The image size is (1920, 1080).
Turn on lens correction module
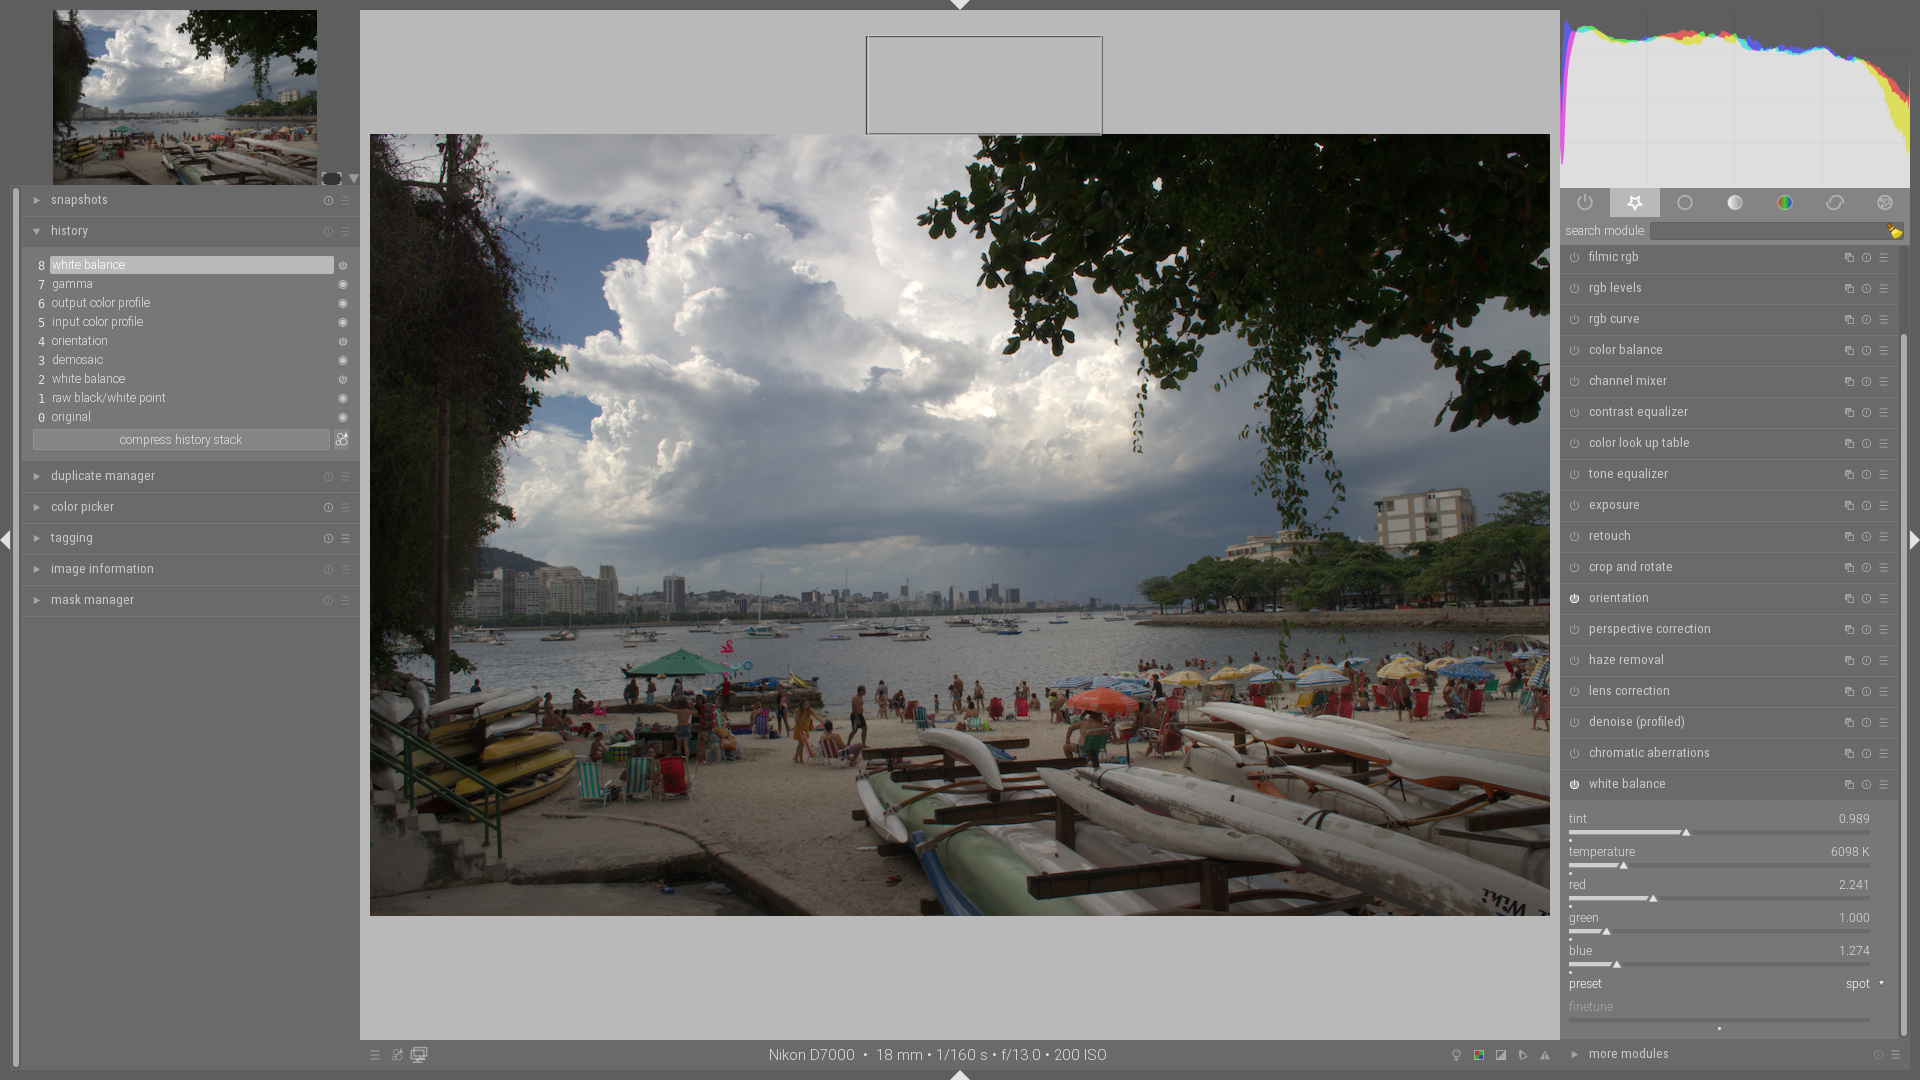pyautogui.click(x=1575, y=692)
